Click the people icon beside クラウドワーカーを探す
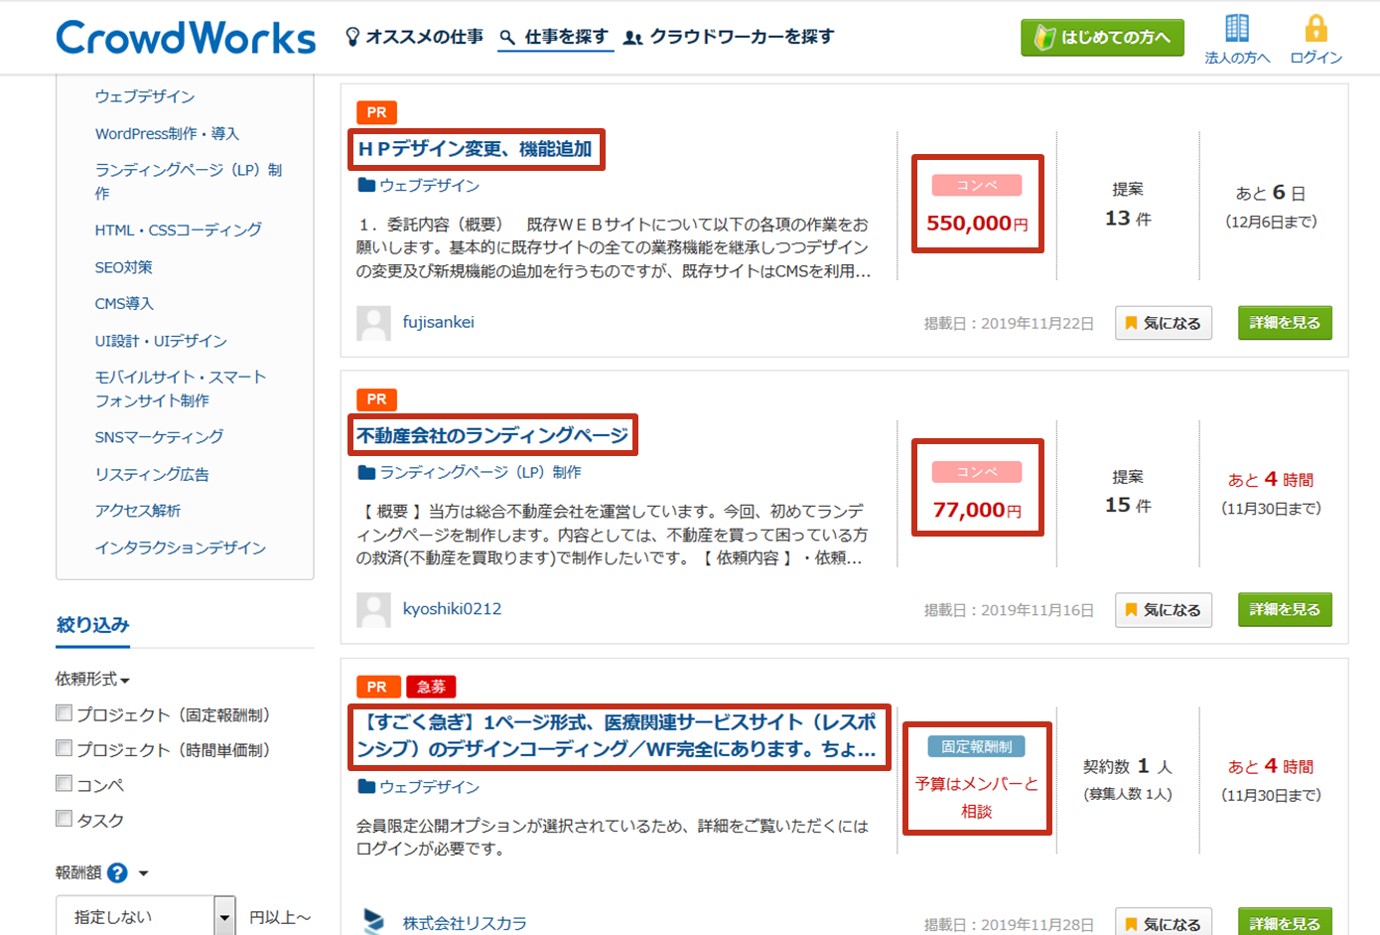 (633, 38)
